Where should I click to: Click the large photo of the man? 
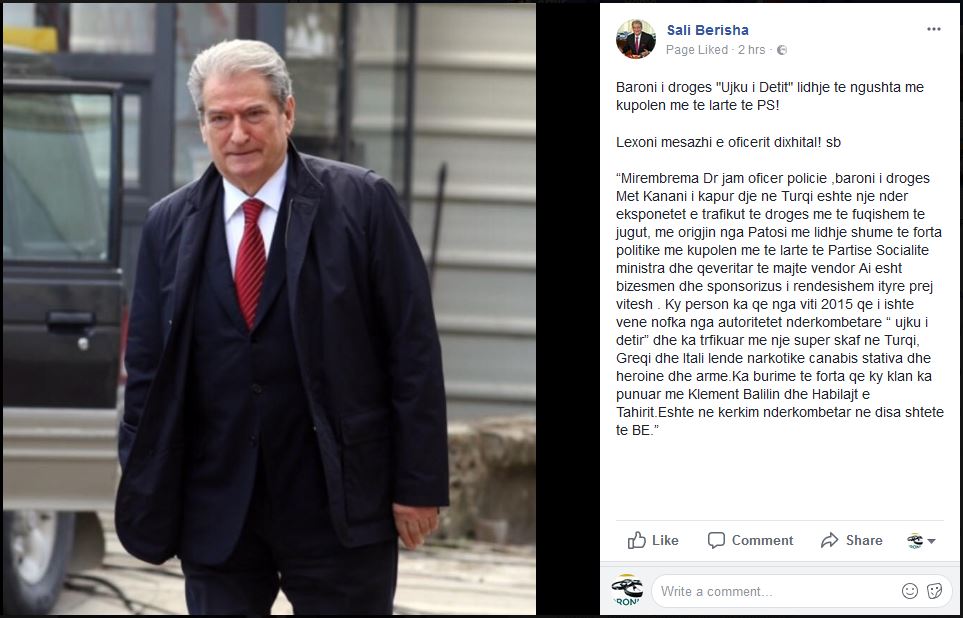(x=269, y=309)
